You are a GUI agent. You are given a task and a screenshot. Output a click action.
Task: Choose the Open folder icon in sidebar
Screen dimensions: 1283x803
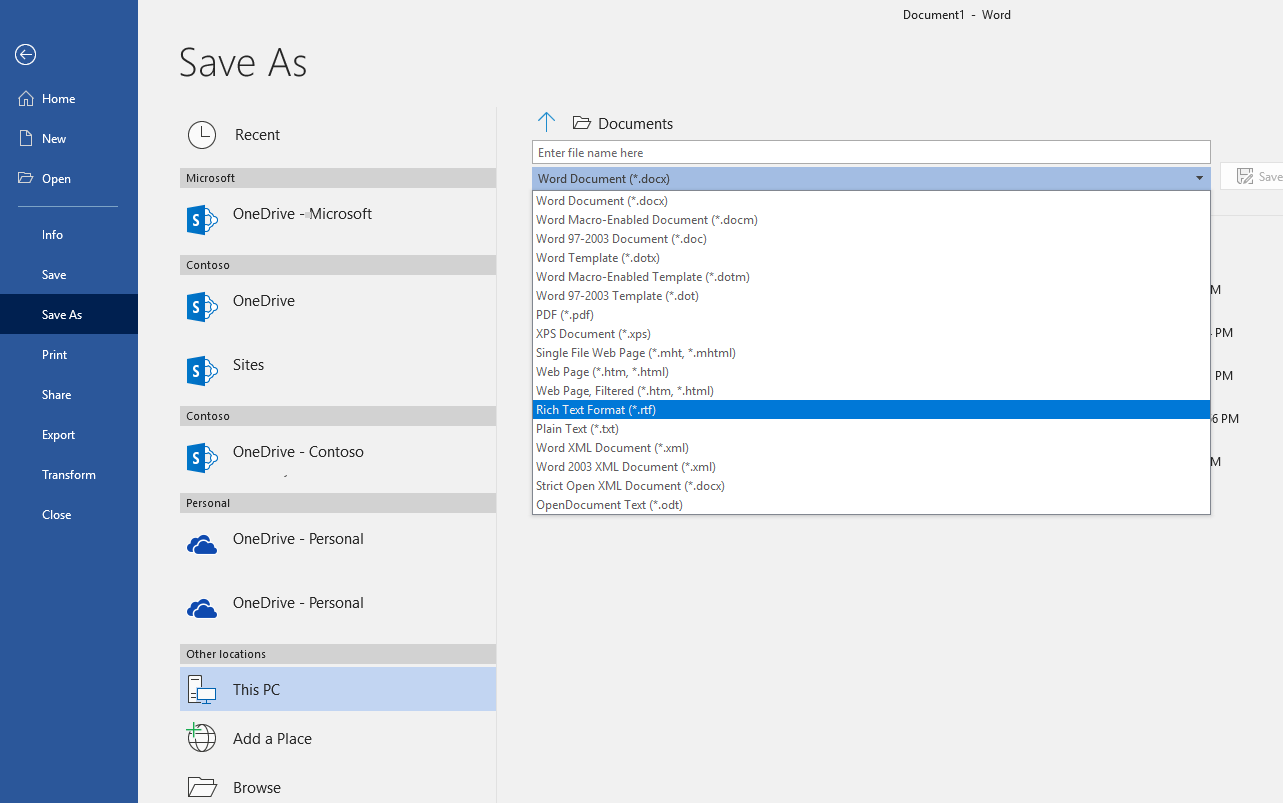26,179
